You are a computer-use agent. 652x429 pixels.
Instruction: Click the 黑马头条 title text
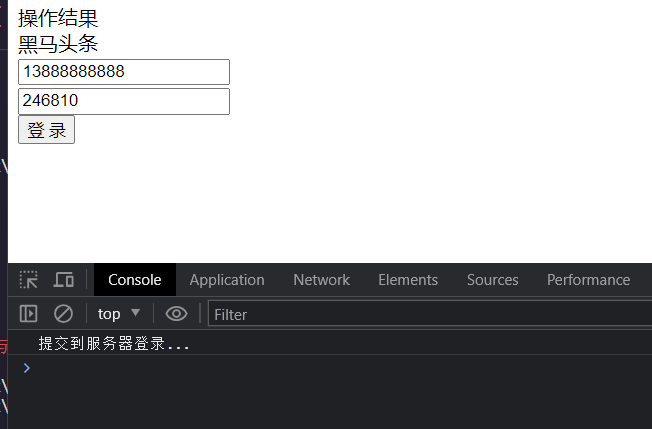click(x=58, y=44)
